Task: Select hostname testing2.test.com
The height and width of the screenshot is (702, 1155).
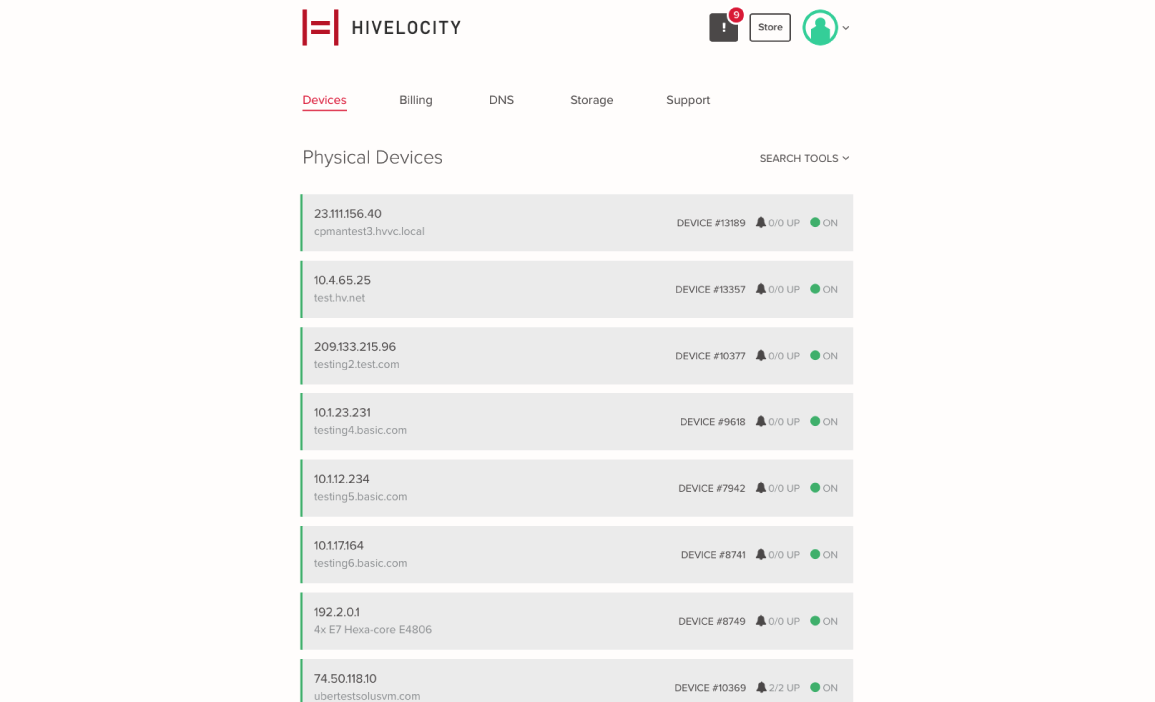Action: (357, 365)
